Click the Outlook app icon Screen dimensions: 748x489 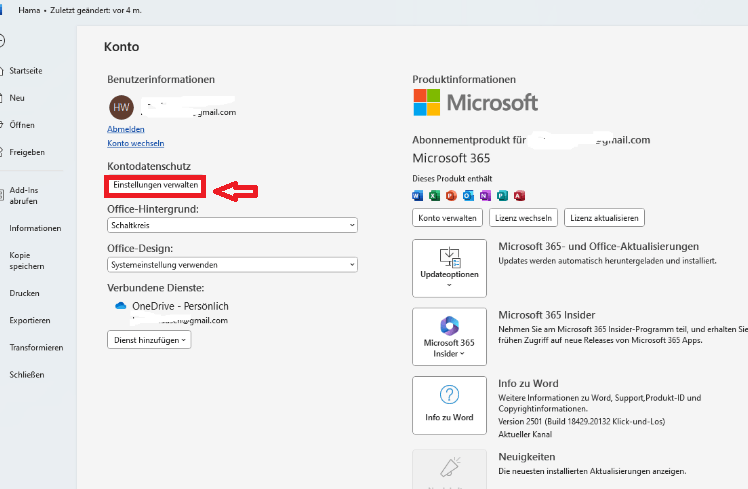pyautogui.click(x=468, y=196)
